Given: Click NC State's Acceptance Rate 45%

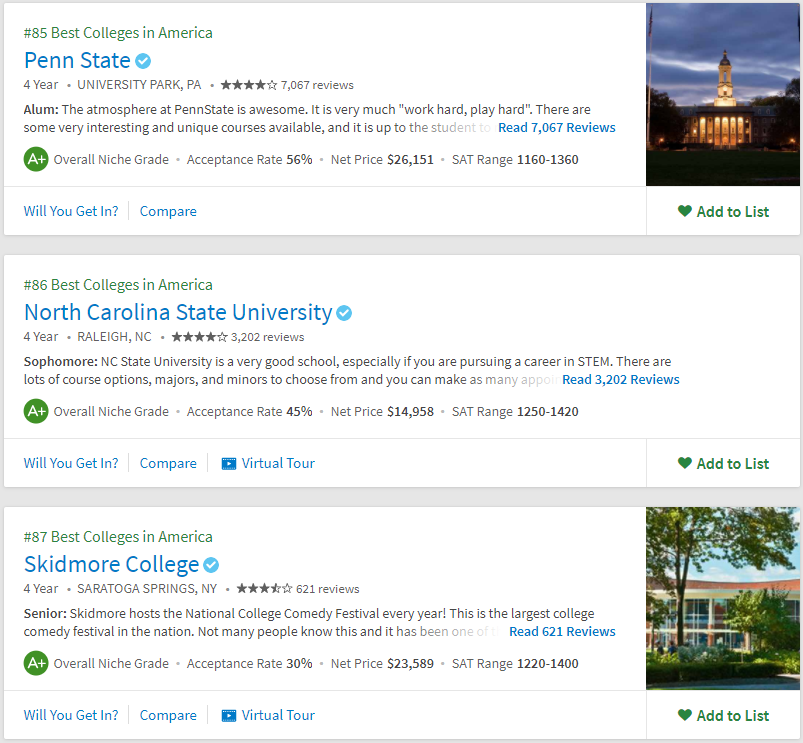Looking at the screenshot, I should (249, 412).
